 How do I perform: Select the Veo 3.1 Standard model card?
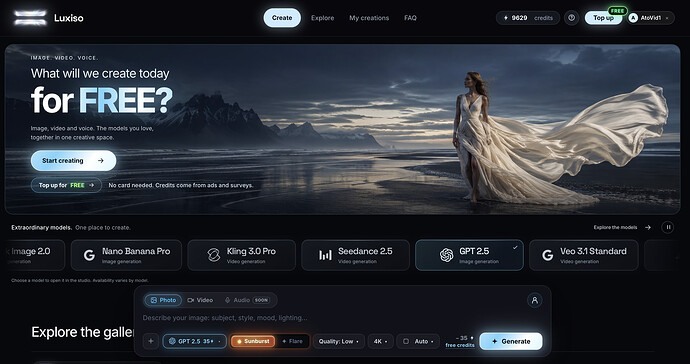pos(584,255)
